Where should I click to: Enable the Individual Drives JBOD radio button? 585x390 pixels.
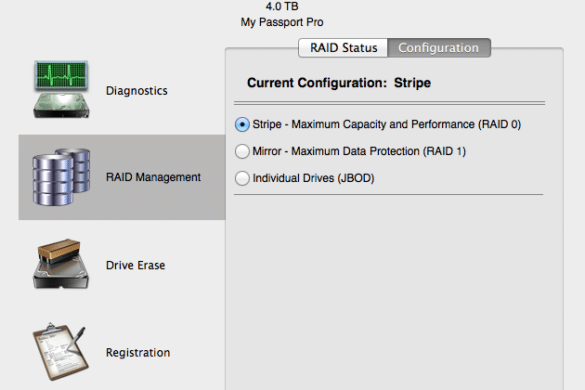tap(242, 178)
